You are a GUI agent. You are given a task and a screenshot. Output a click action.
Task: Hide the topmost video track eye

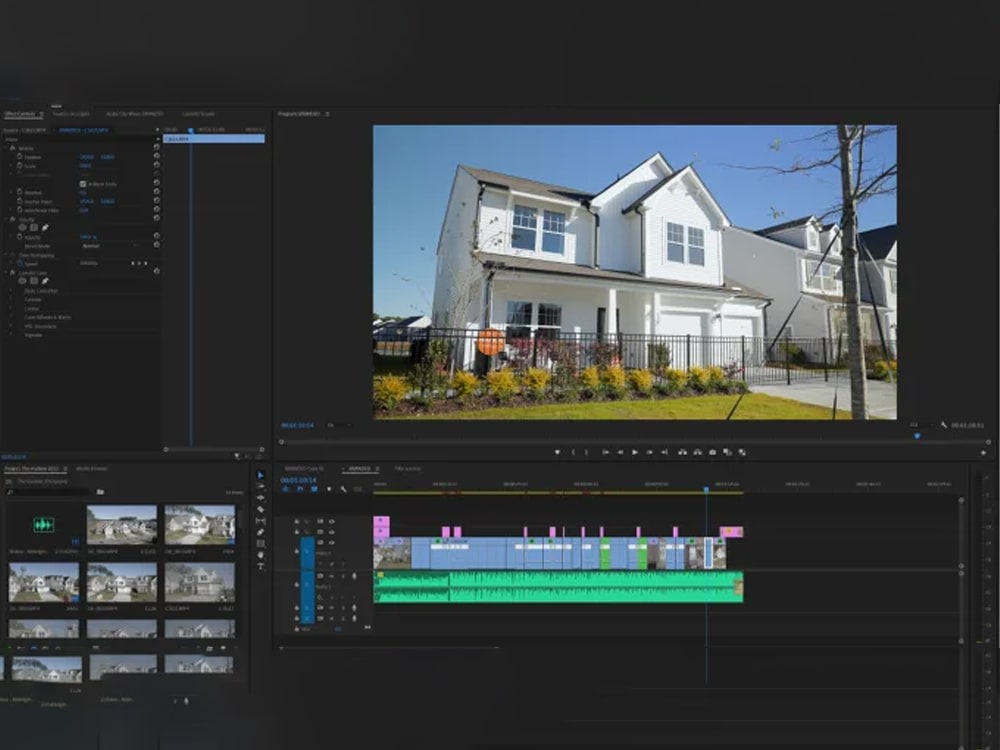click(x=331, y=521)
